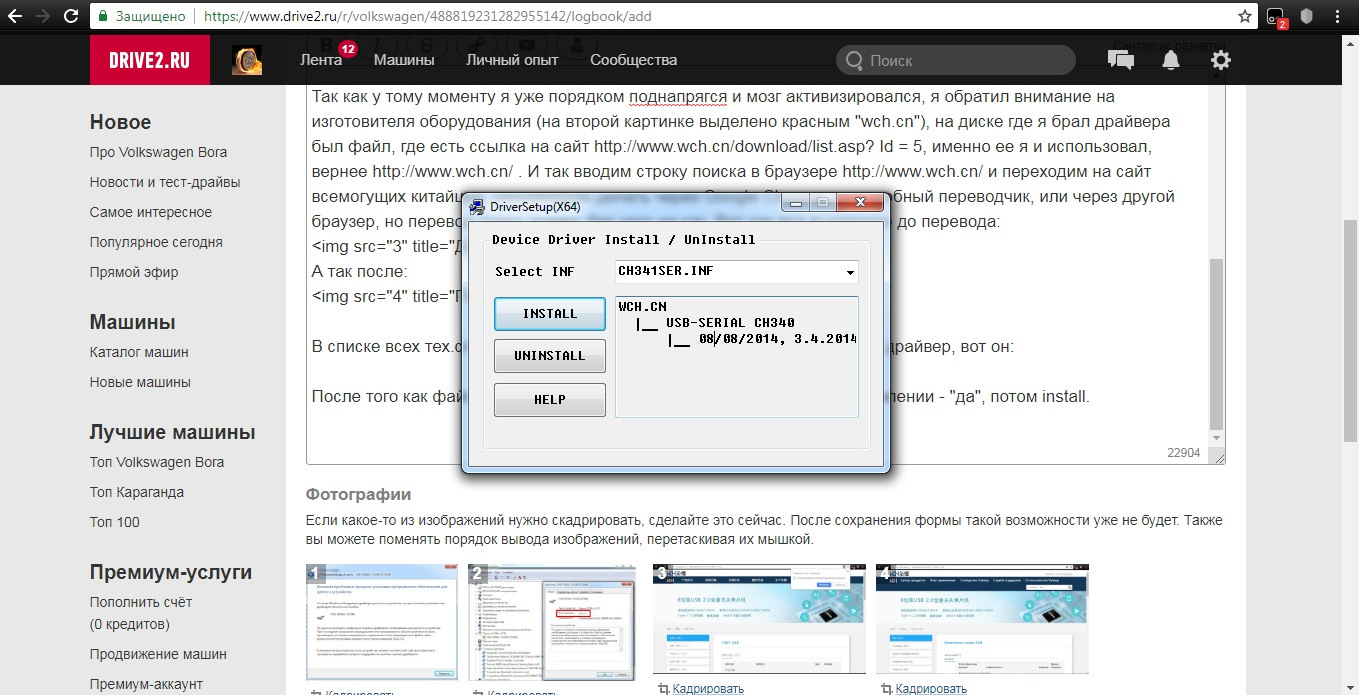Click the Новое sidebar heading

[120, 122]
